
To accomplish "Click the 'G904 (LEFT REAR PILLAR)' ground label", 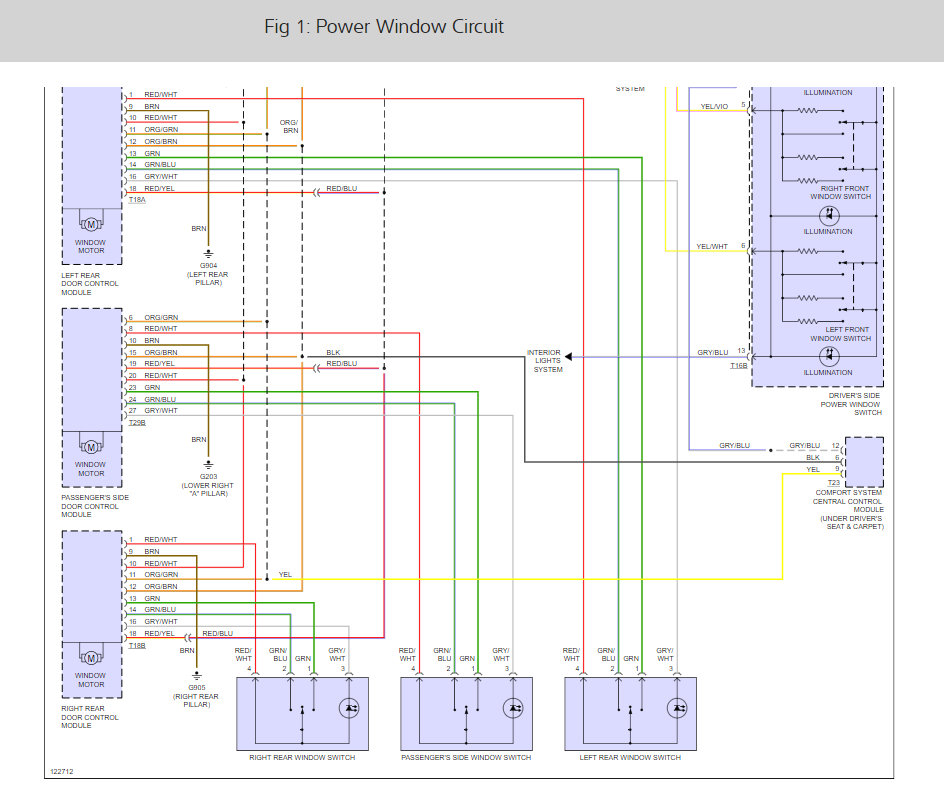I will click(x=208, y=274).
